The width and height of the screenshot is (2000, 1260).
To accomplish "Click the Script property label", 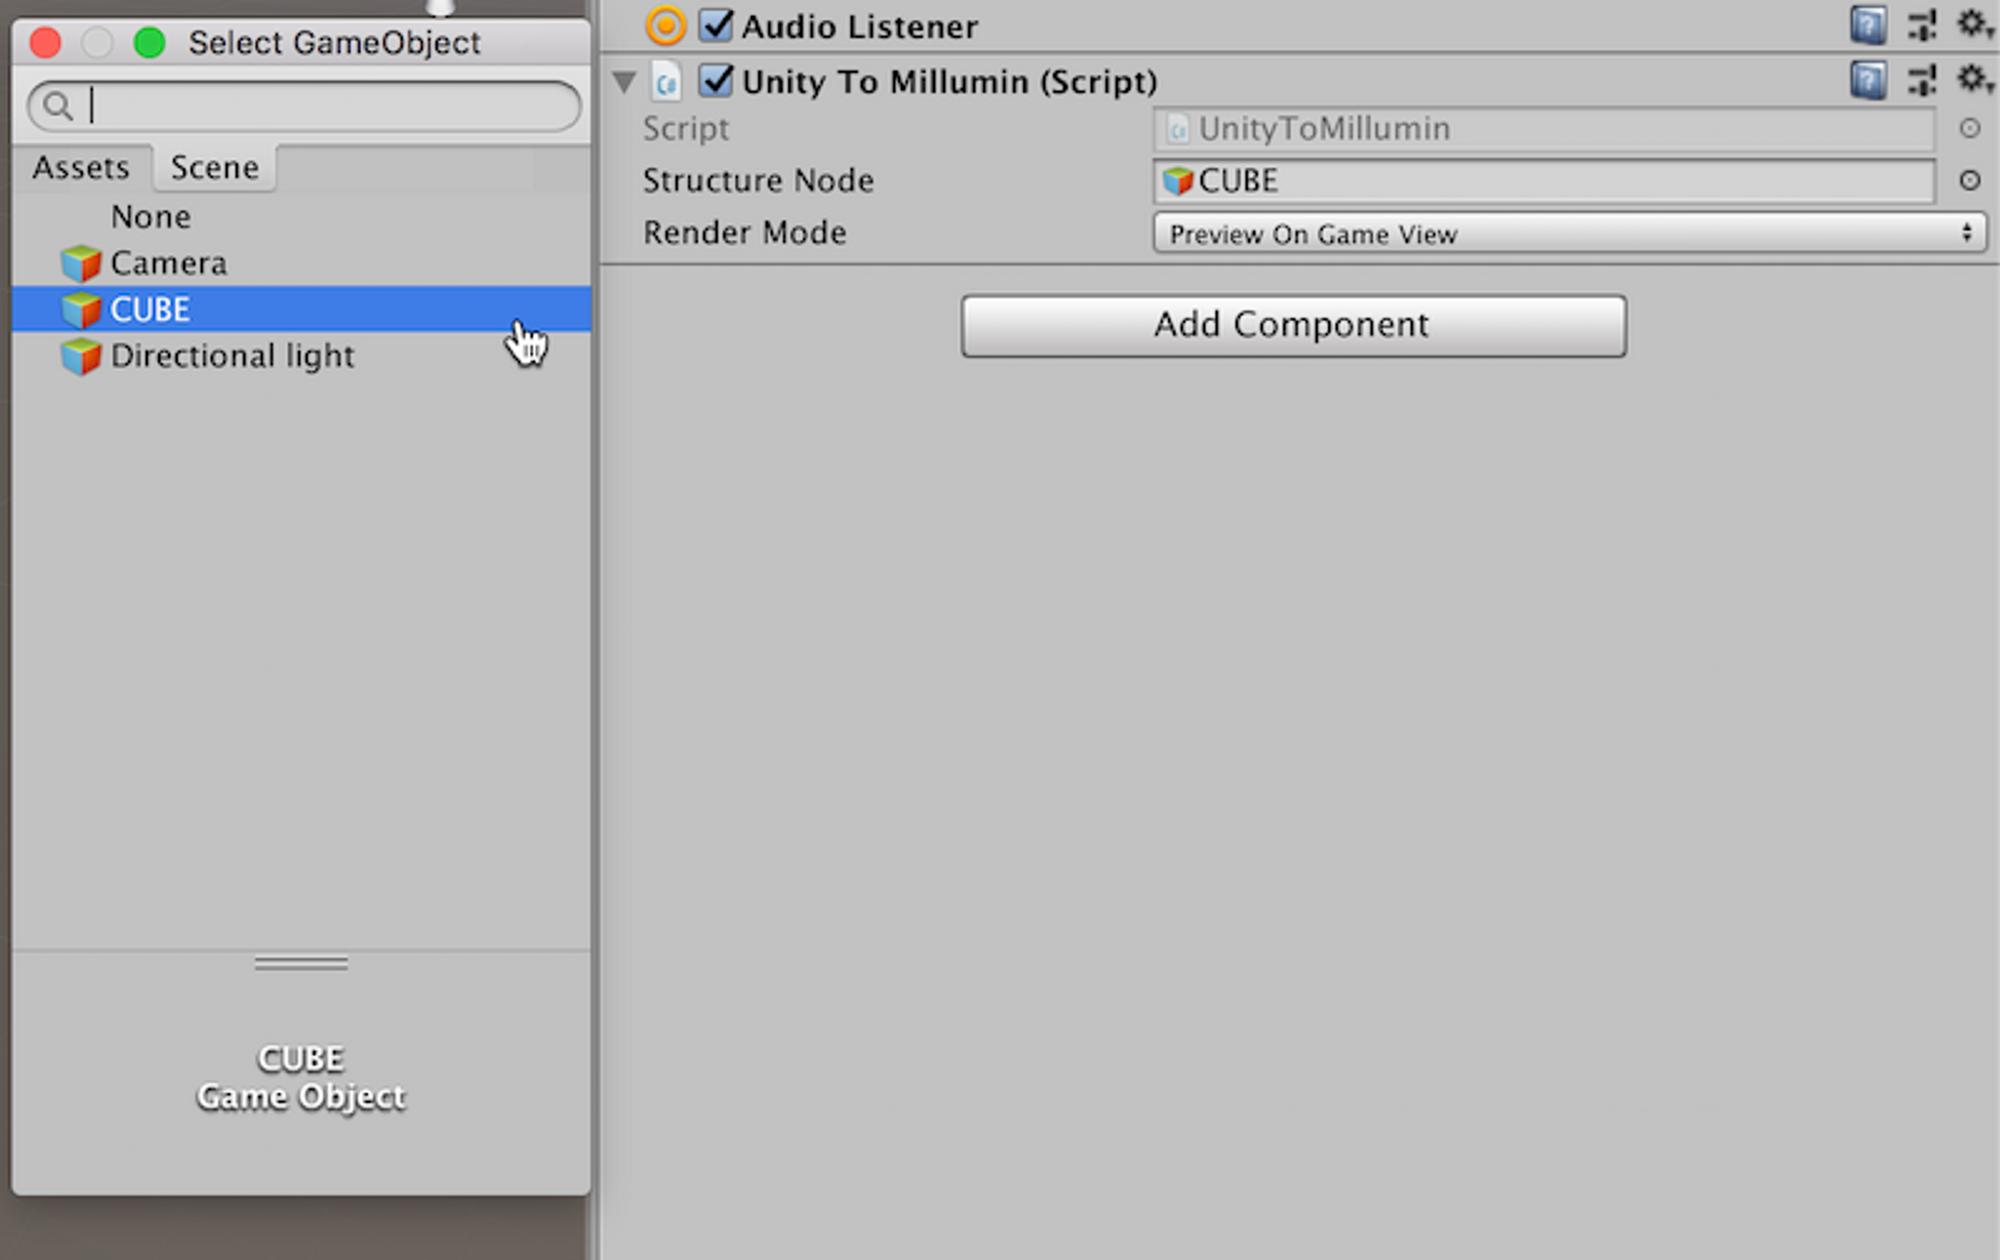I will (686, 129).
